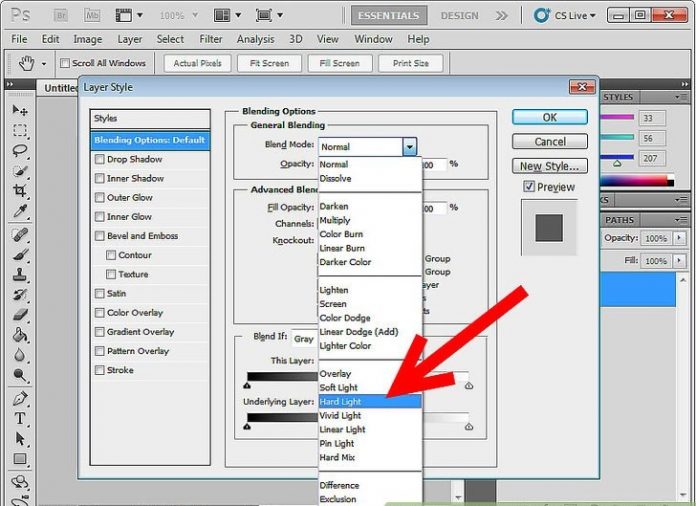The height and width of the screenshot is (506, 696).
Task: Open the Filter menu
Action: [210, 39]
